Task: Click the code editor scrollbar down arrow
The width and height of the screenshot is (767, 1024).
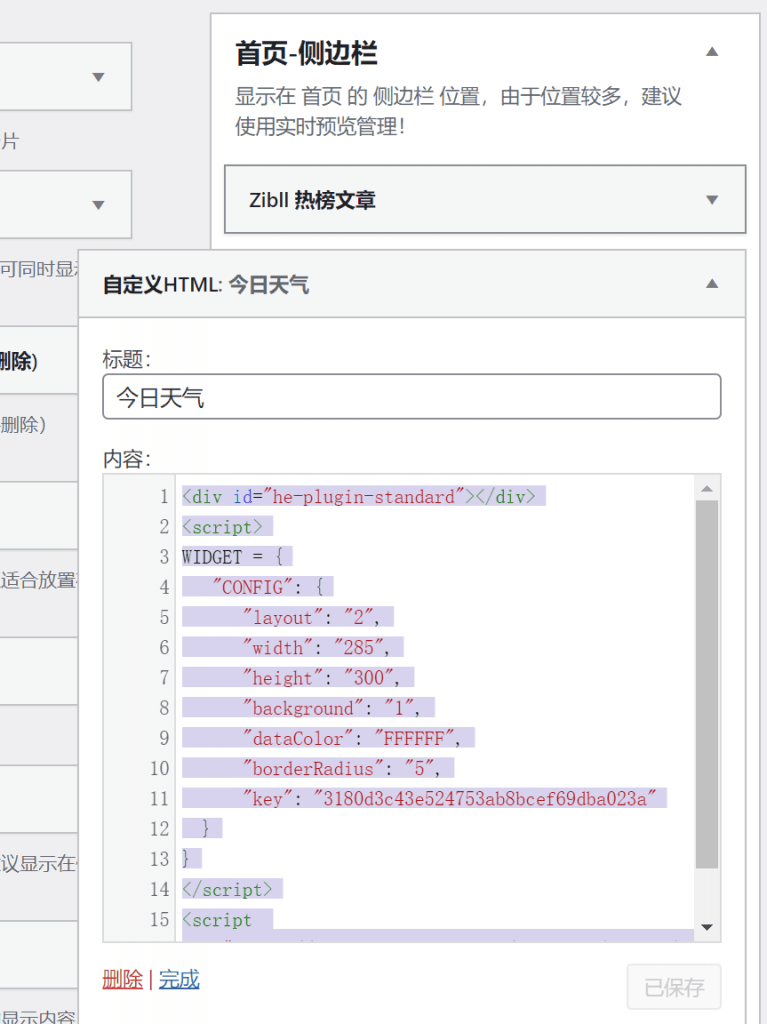Action: click(707, 927)
